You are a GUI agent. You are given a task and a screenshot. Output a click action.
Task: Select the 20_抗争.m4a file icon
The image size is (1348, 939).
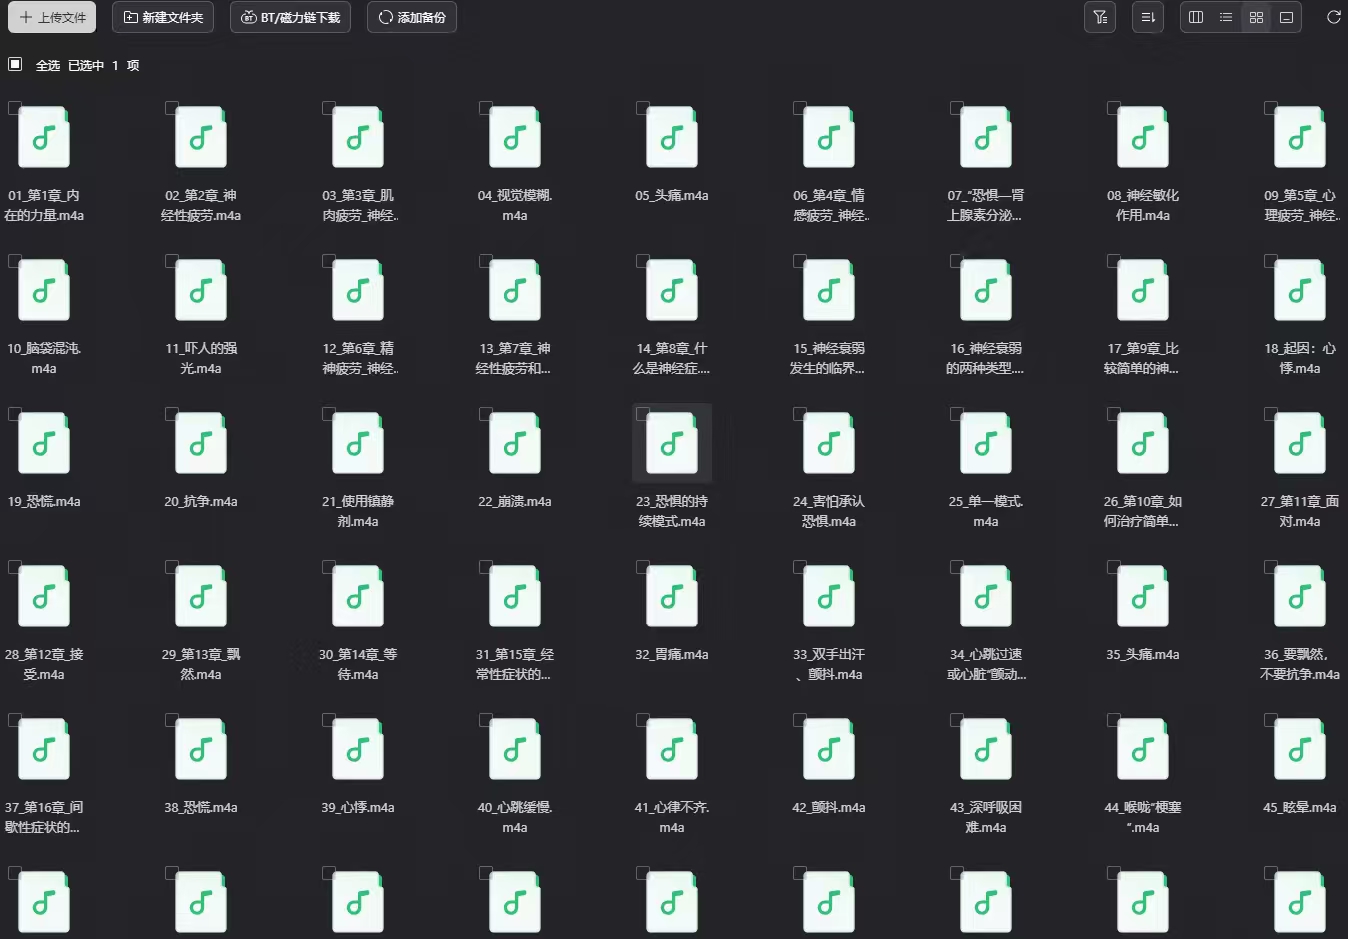coord(201,444)
